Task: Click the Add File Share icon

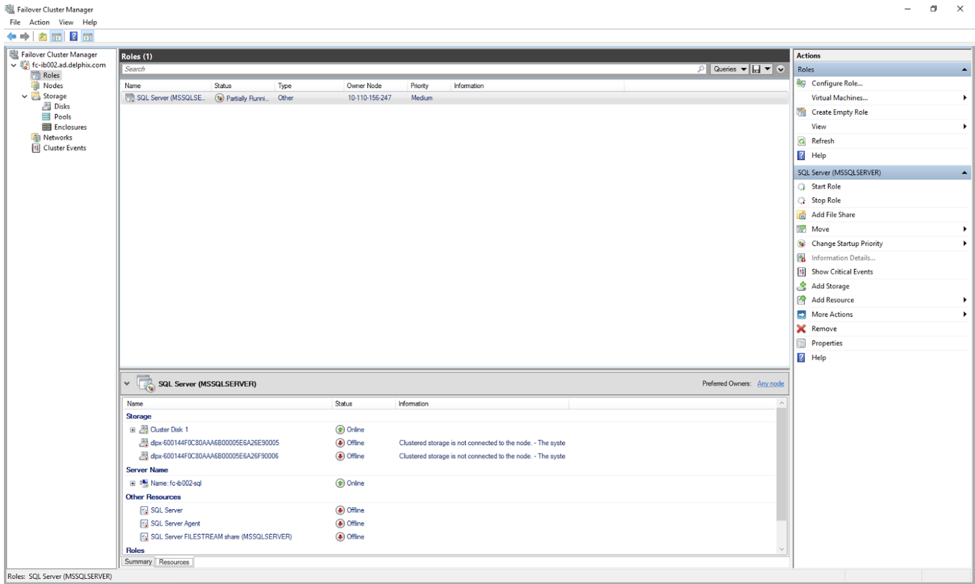Action: 801,215
